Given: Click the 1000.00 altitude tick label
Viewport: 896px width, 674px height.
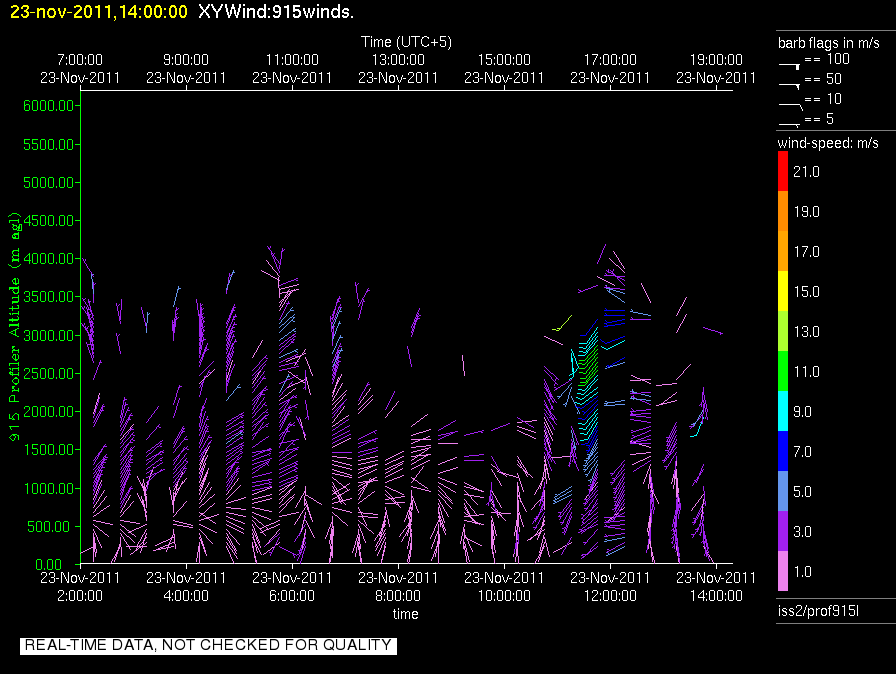Looking at the screenshot, I should pyautogui.click(x=49, y=488).
